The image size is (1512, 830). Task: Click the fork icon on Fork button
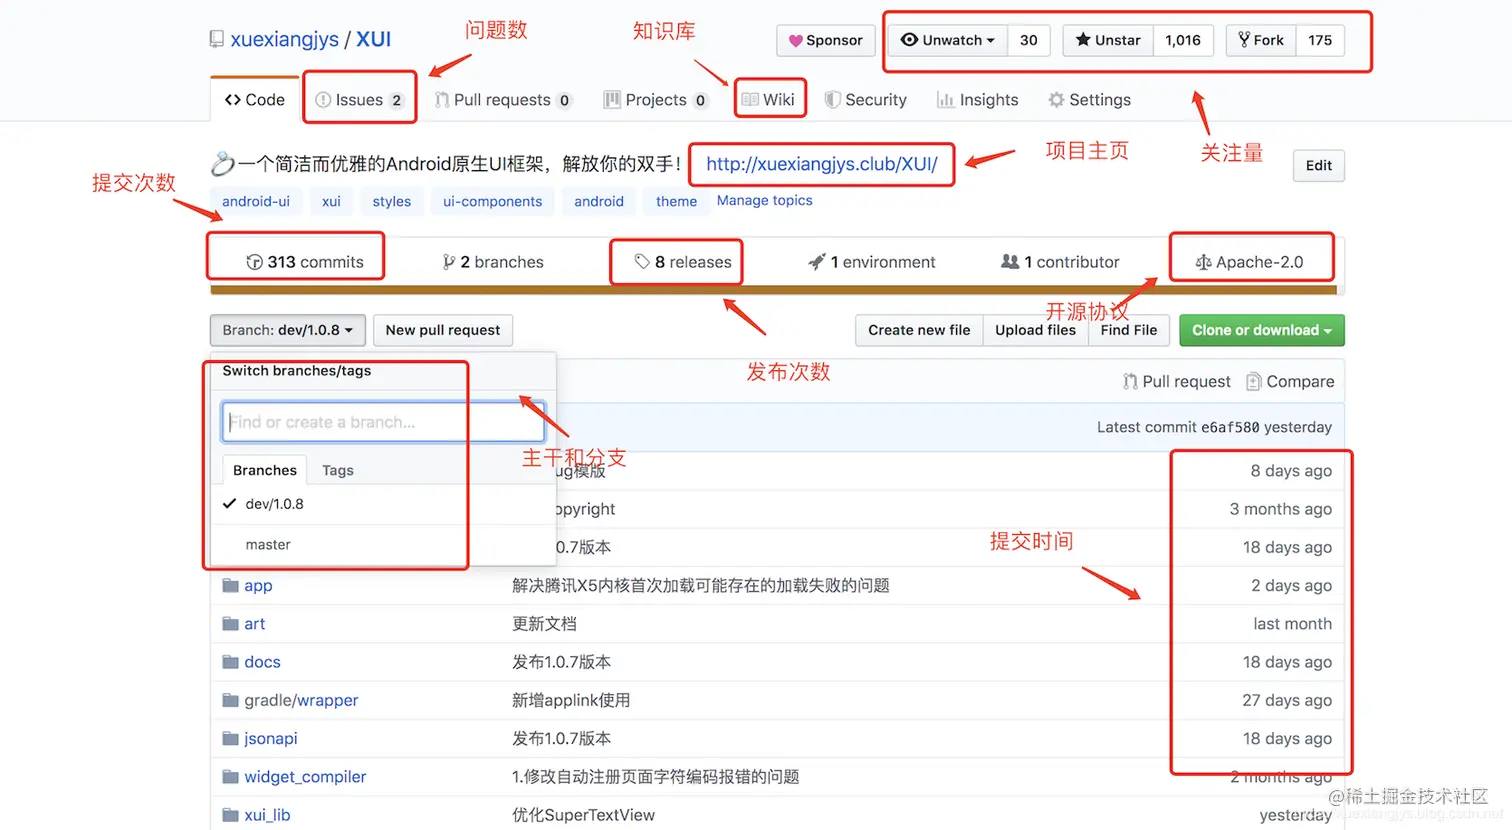tap(1244, 40)
